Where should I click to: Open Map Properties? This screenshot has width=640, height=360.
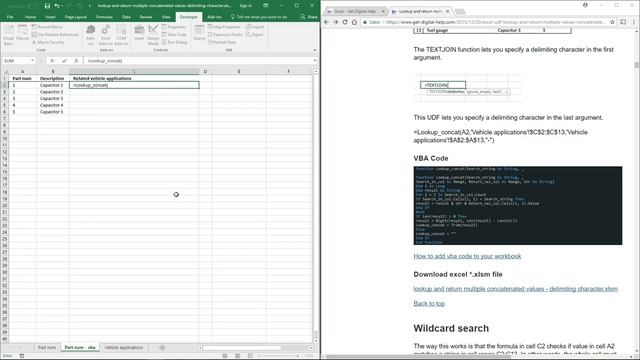pyautogui.click(x=224, y=27)
